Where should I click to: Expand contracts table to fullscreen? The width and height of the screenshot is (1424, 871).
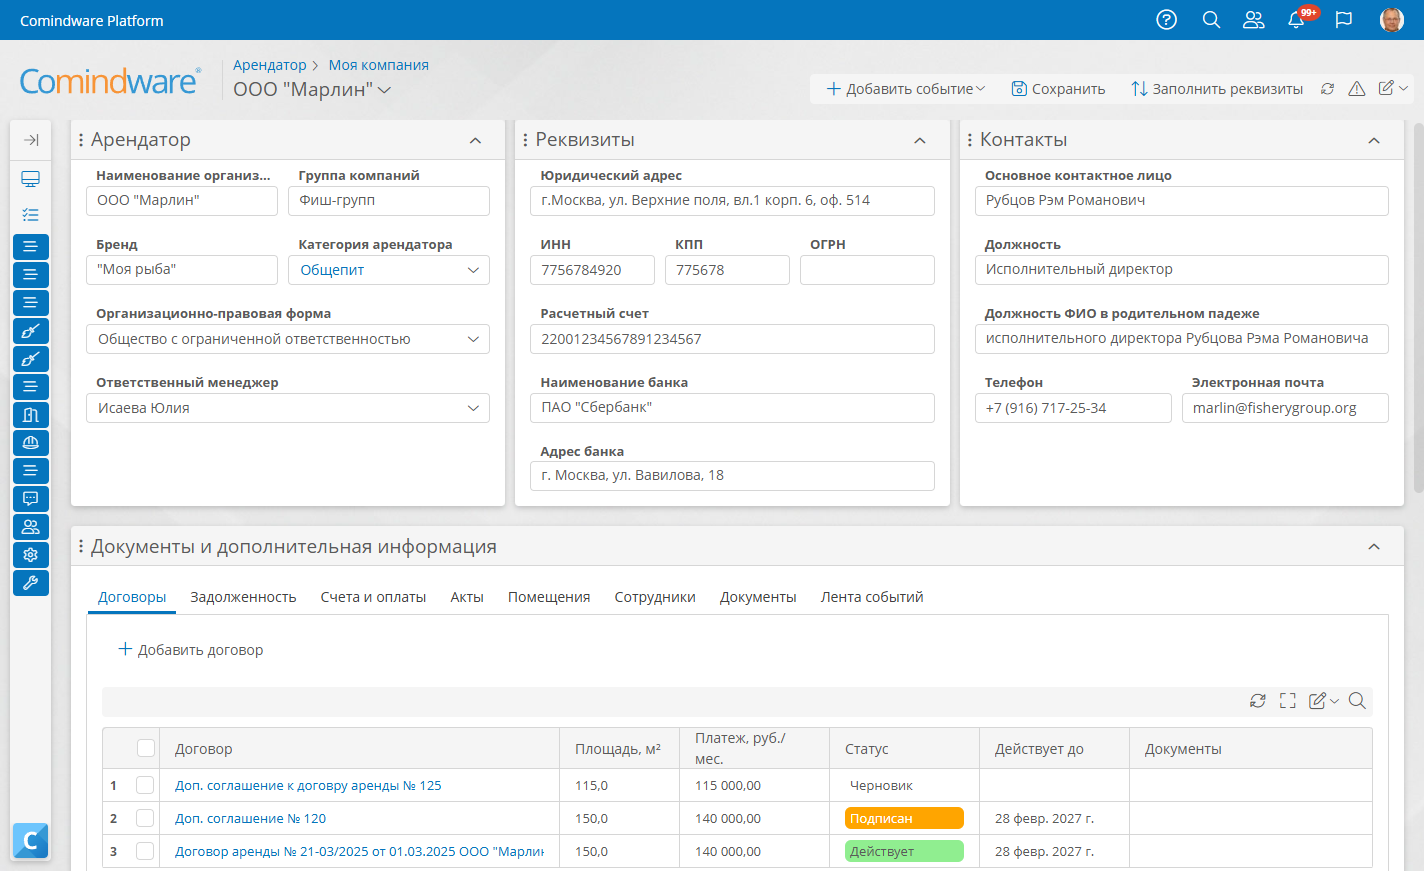[1288, 701]
